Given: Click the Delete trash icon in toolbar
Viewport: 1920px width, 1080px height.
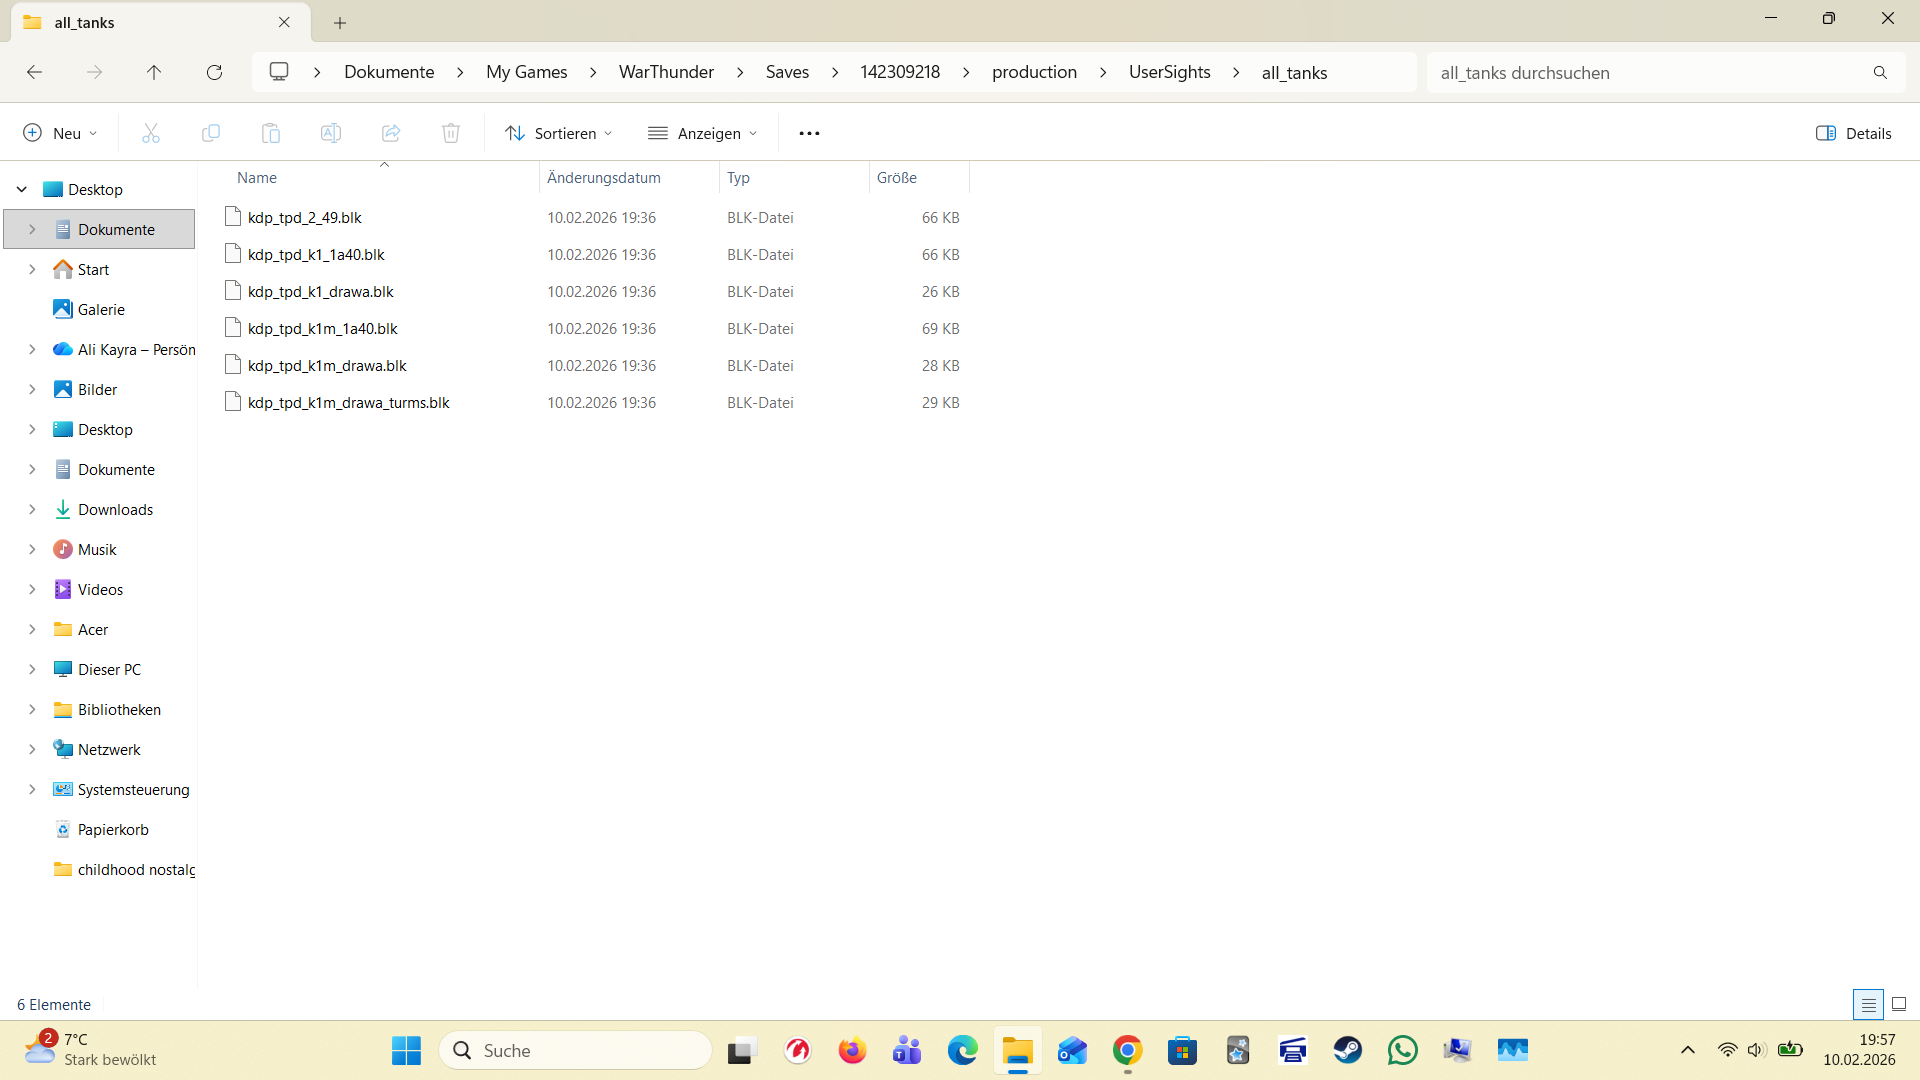Looking at the screenshot, I should 451,133.
